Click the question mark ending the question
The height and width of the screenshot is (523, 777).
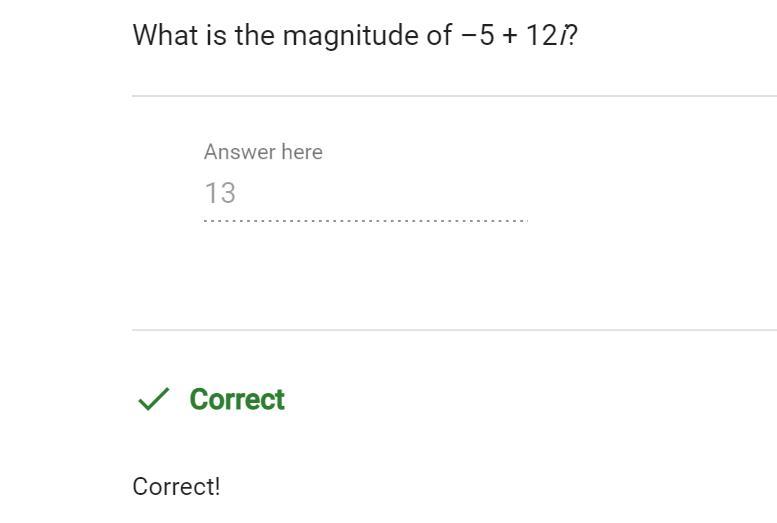click(x=572, y=36)
